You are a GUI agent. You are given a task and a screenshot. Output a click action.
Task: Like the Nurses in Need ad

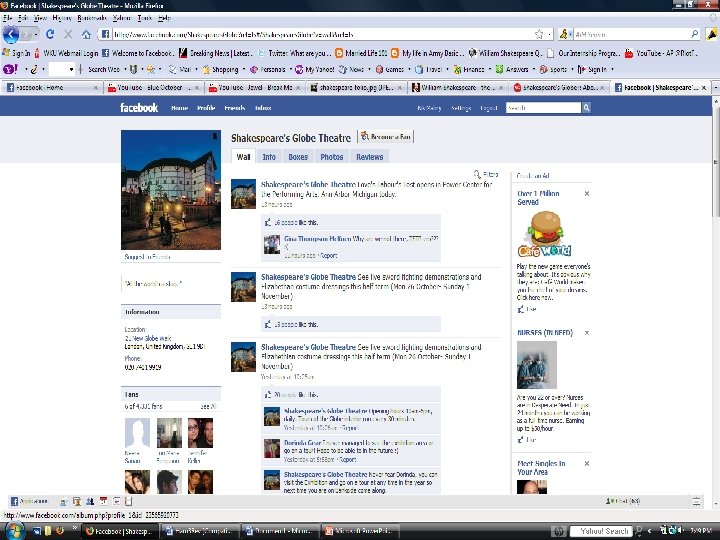coord(527,440)
